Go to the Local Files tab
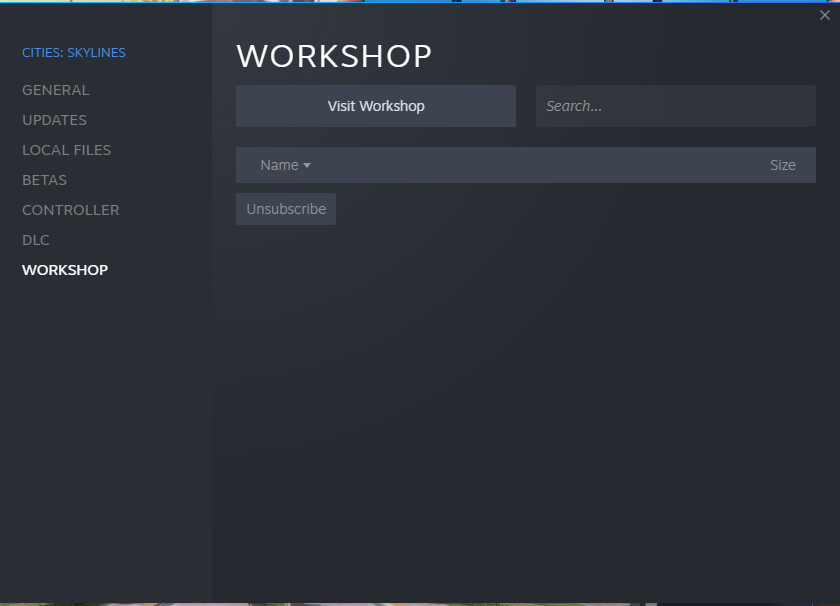Viewport: 840px width, 606px height. pyautogui.click(x=66, y=150)
